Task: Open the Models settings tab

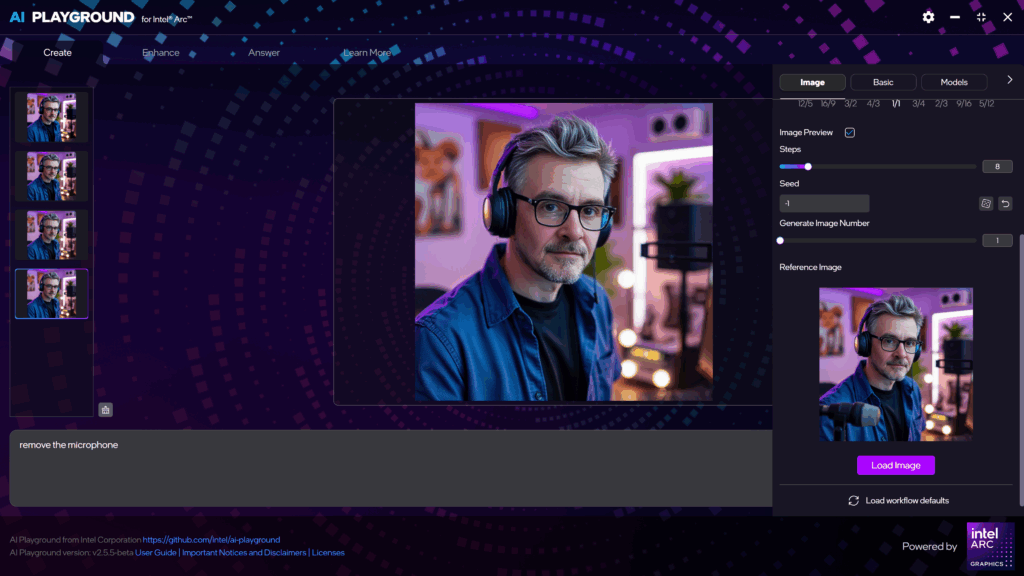Action: pos(954,82)
